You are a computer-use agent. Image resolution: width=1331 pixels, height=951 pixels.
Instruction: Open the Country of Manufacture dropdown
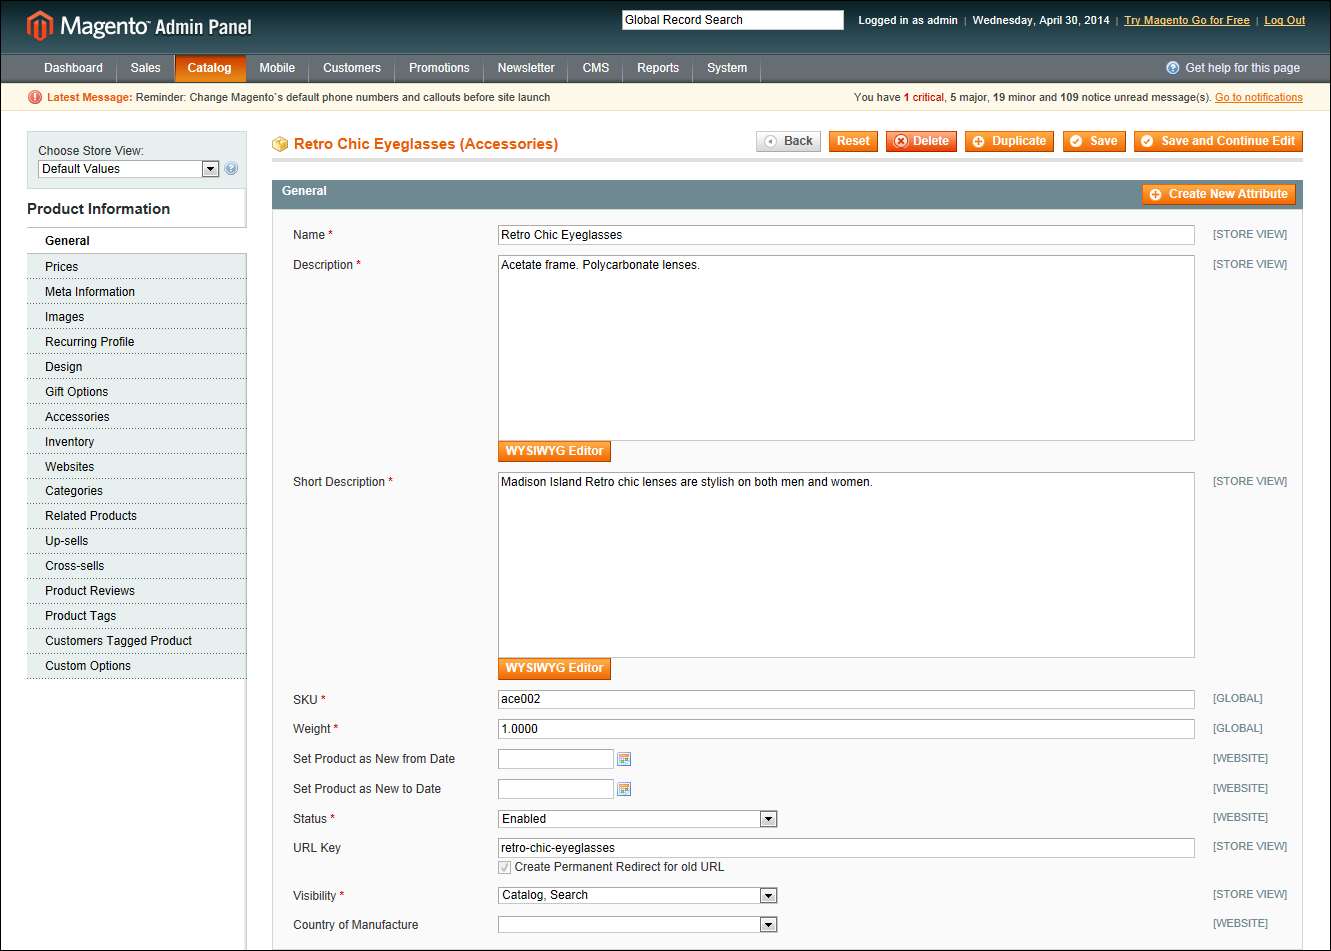point(638,925)
